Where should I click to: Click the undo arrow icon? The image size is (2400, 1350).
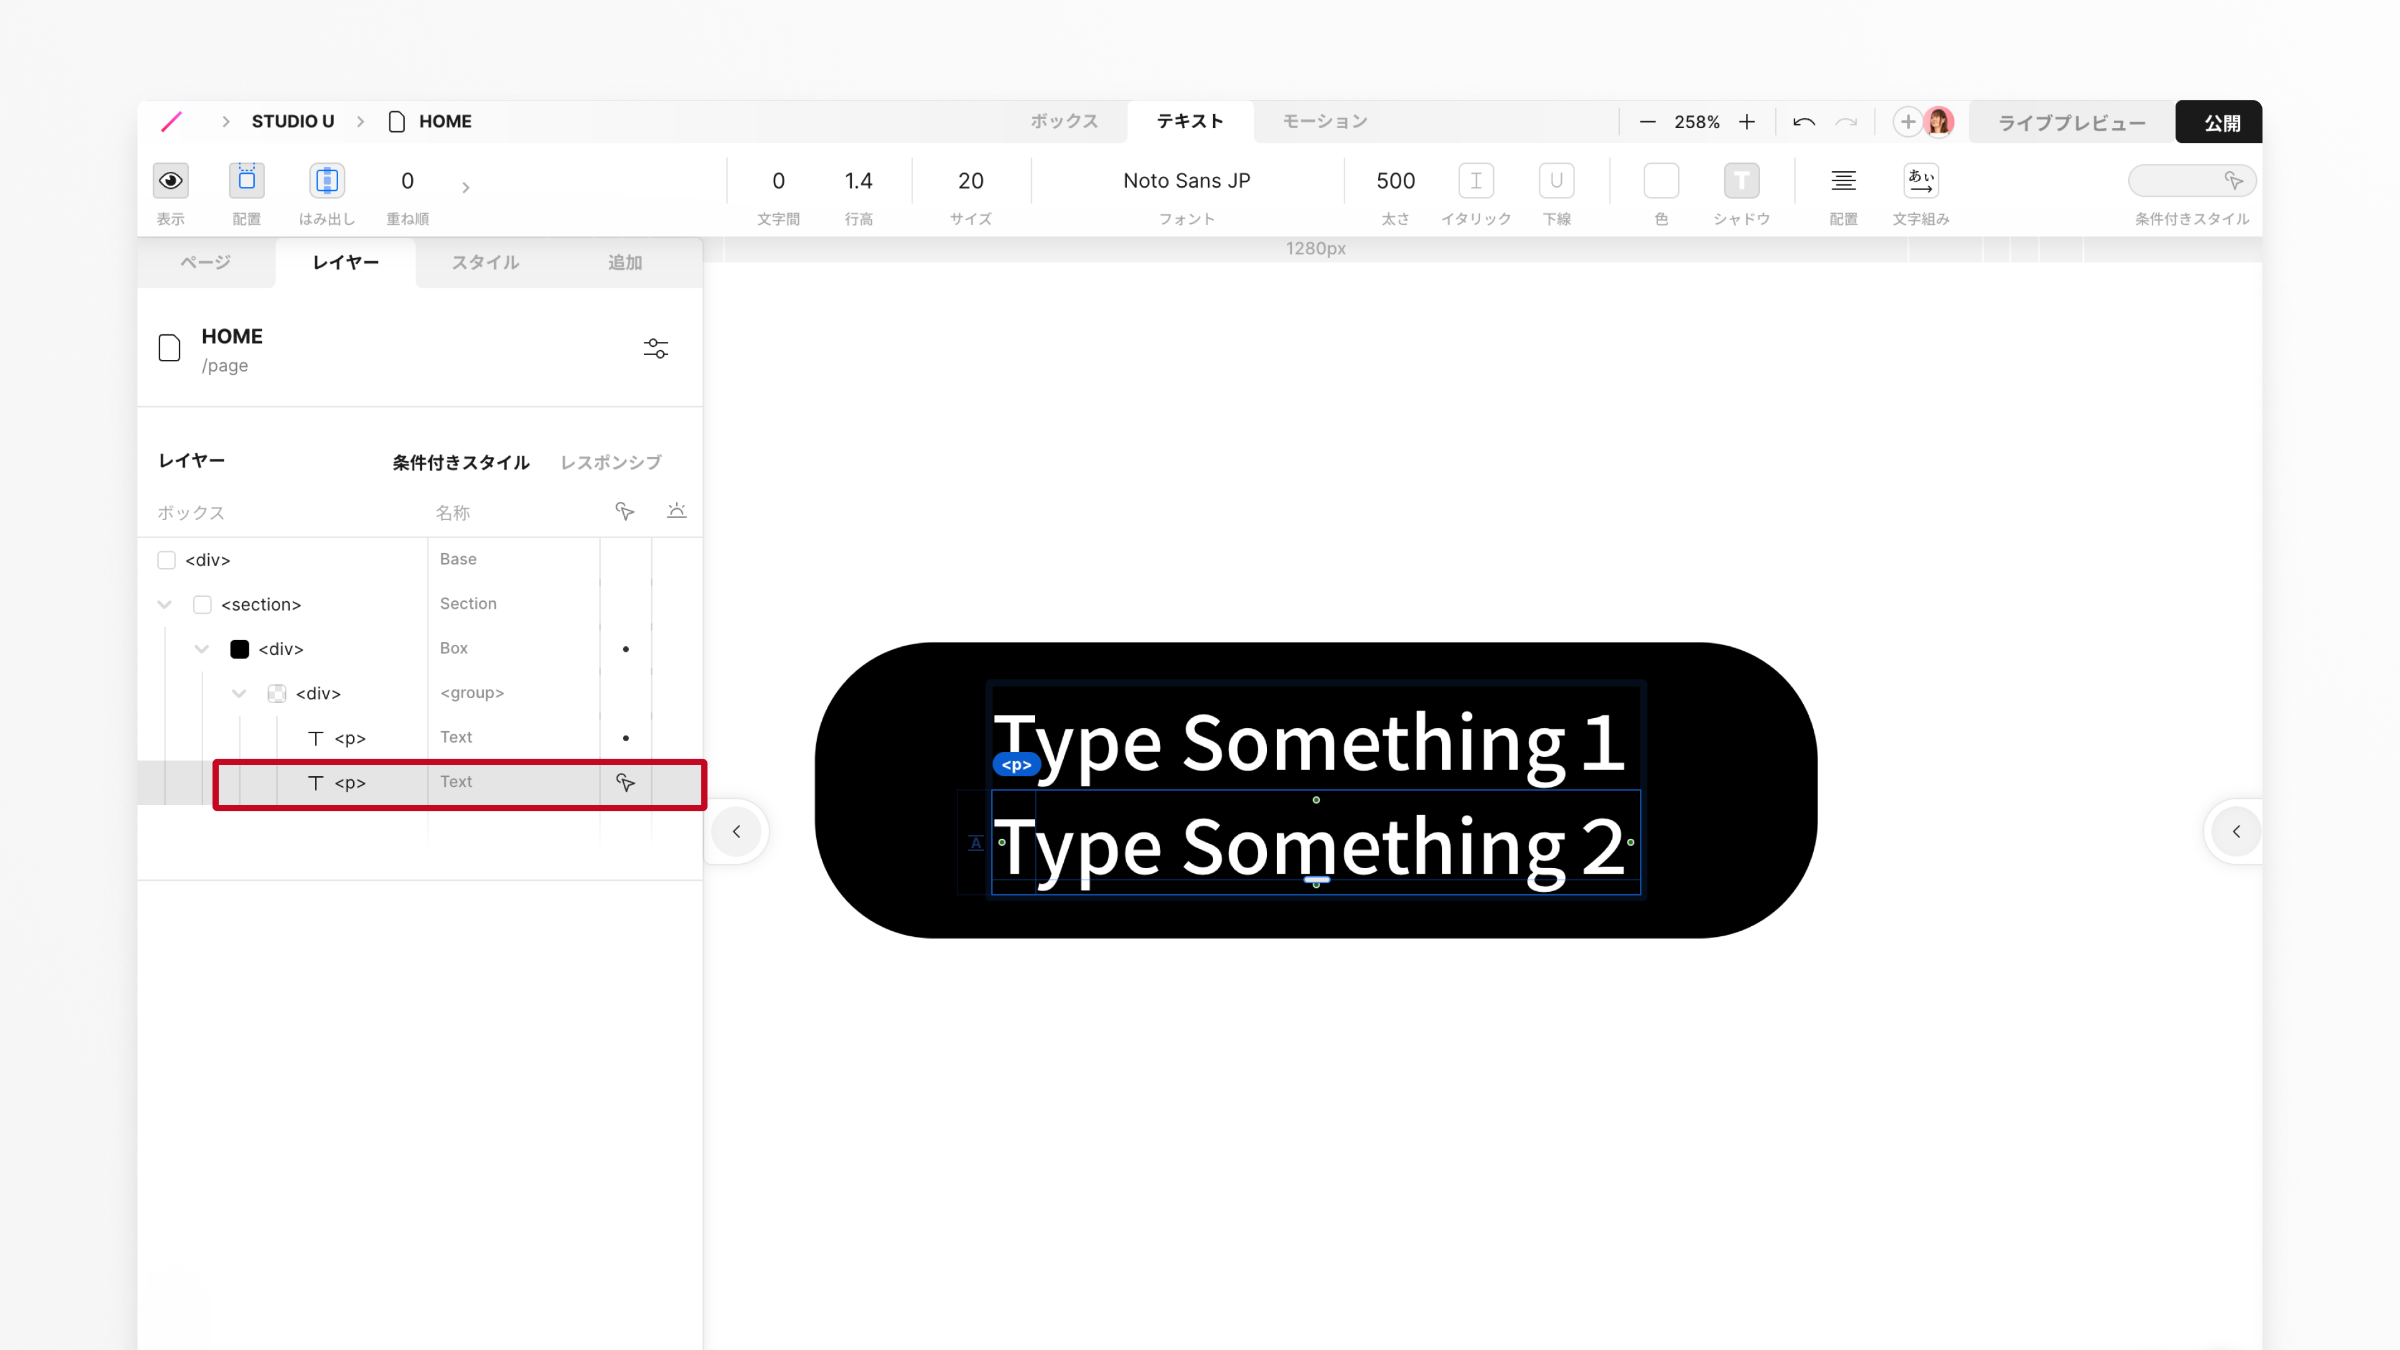click(1803, 122)
